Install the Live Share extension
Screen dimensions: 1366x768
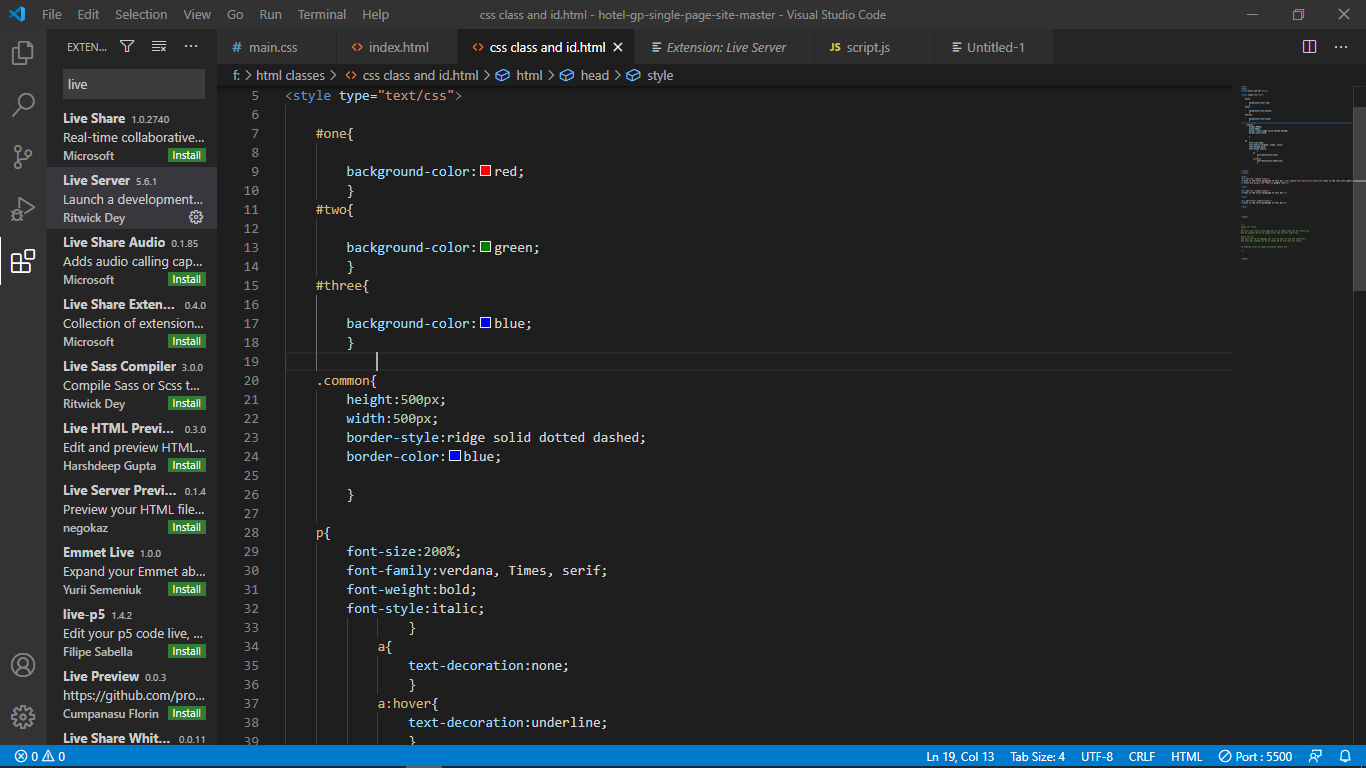(x=186, y=155)
